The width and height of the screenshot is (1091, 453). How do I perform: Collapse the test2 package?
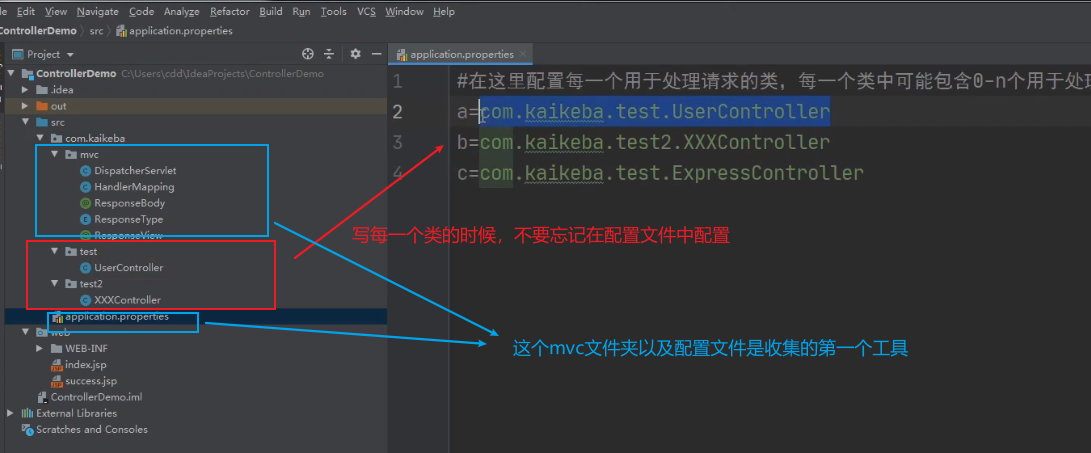(x=55, y=284)
